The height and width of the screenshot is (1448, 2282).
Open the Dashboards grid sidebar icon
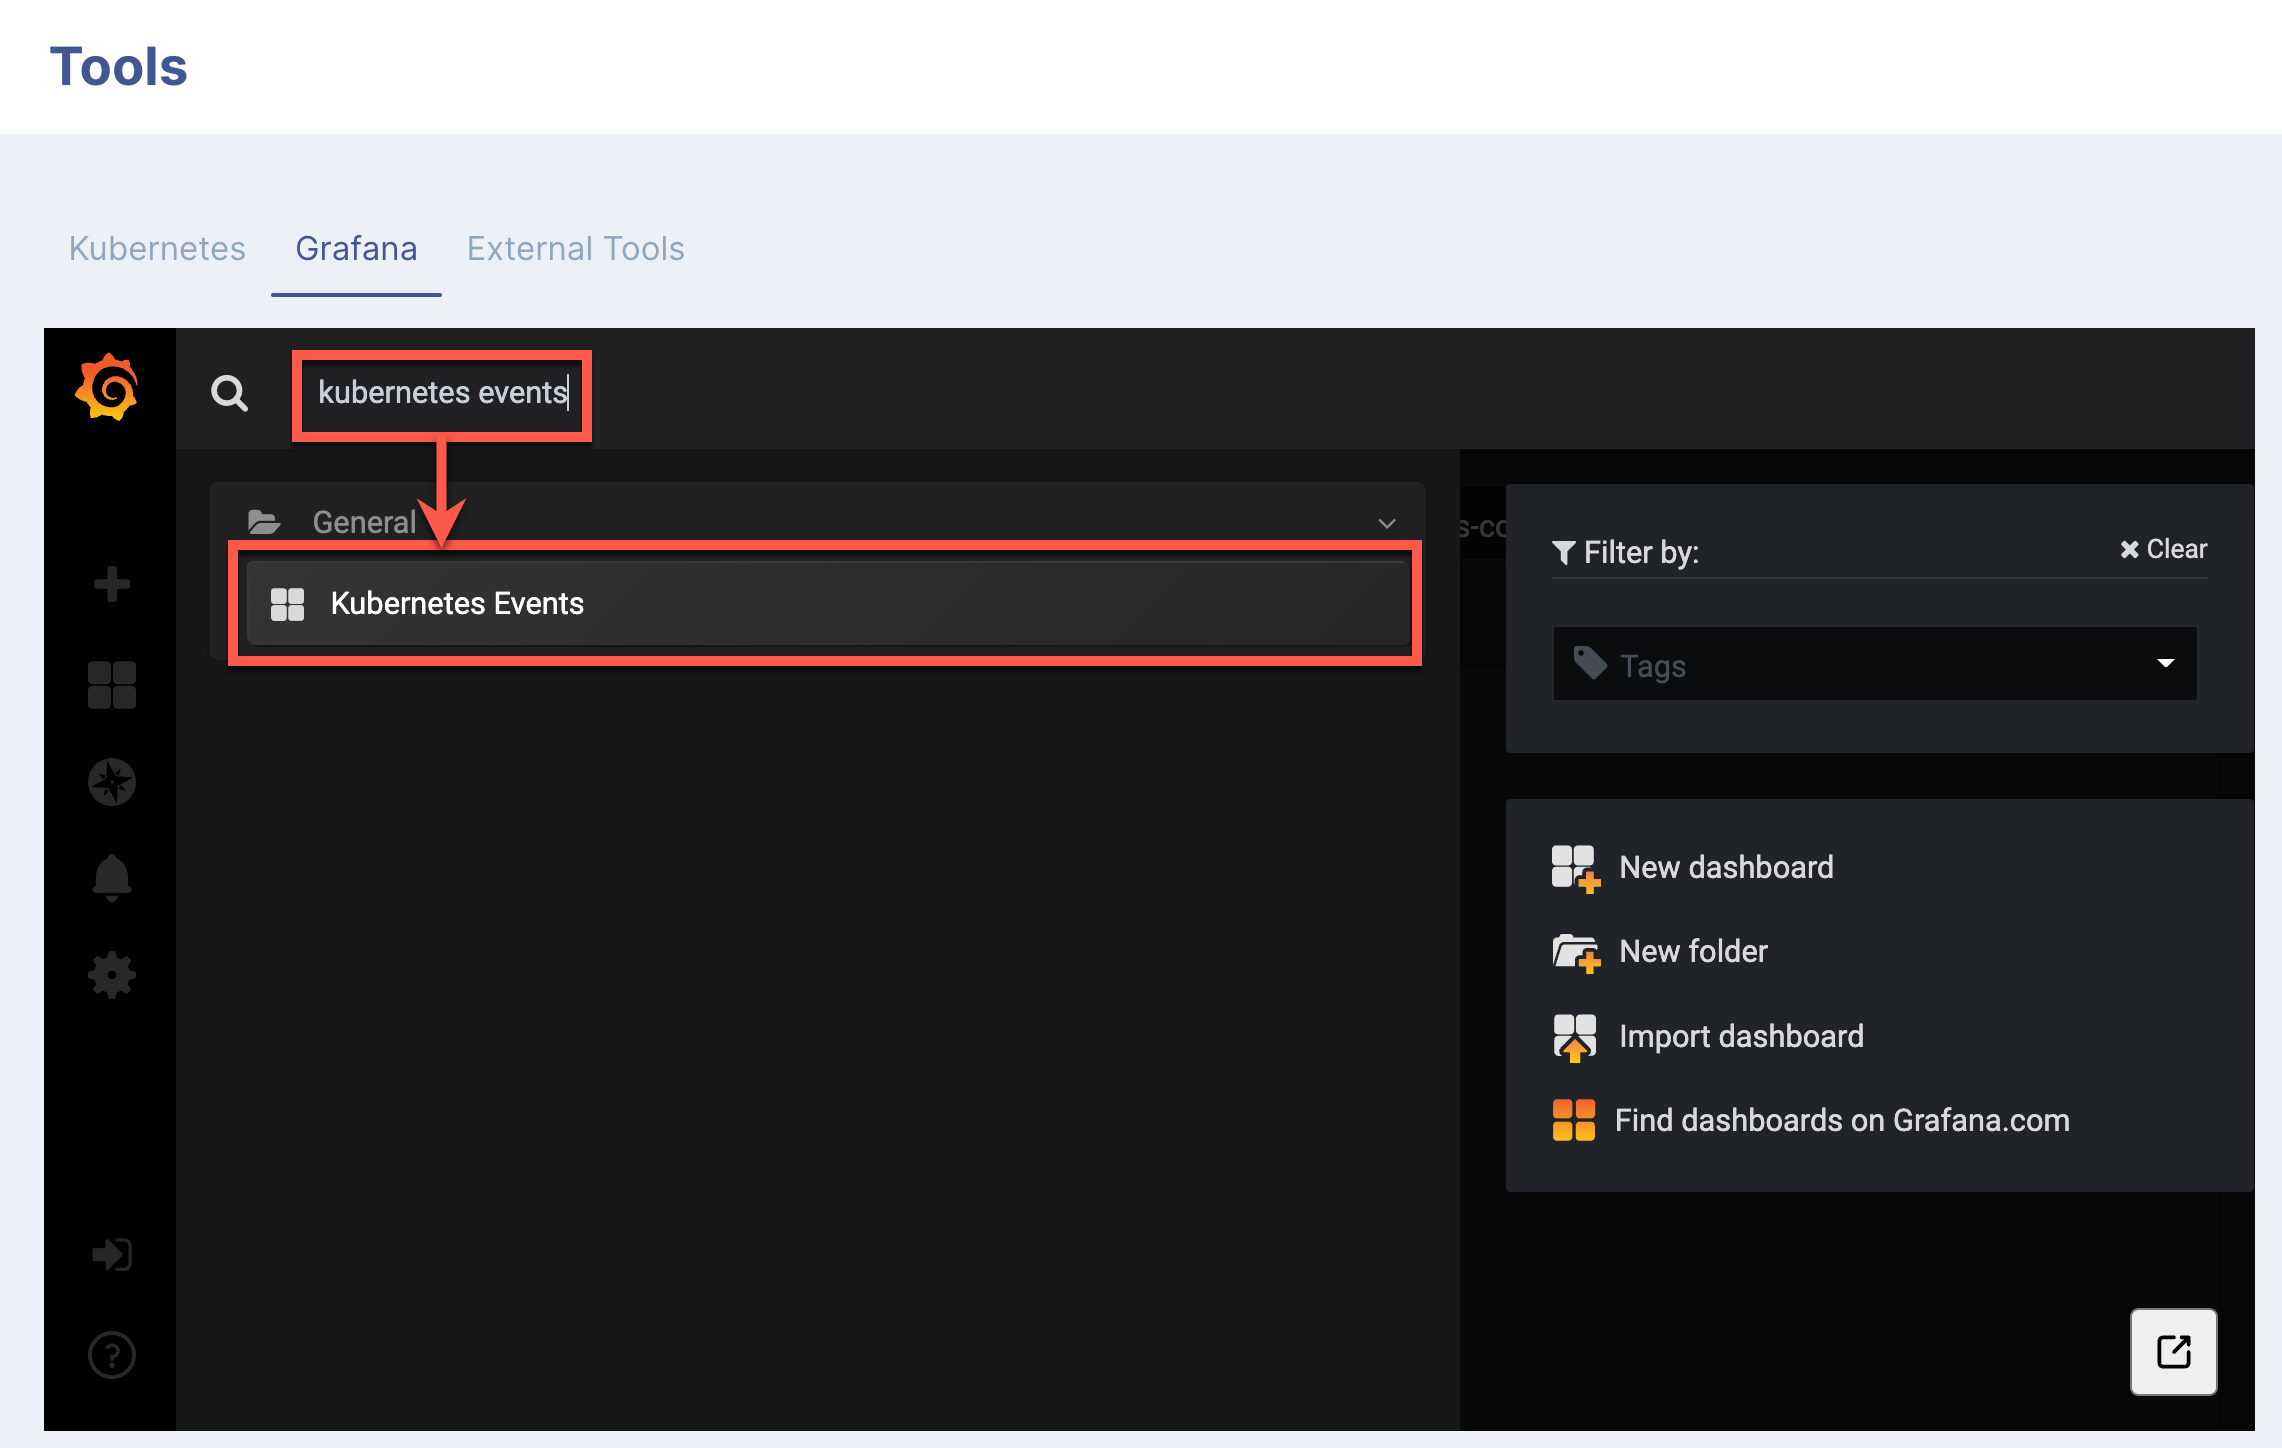(x=111, y=685)
